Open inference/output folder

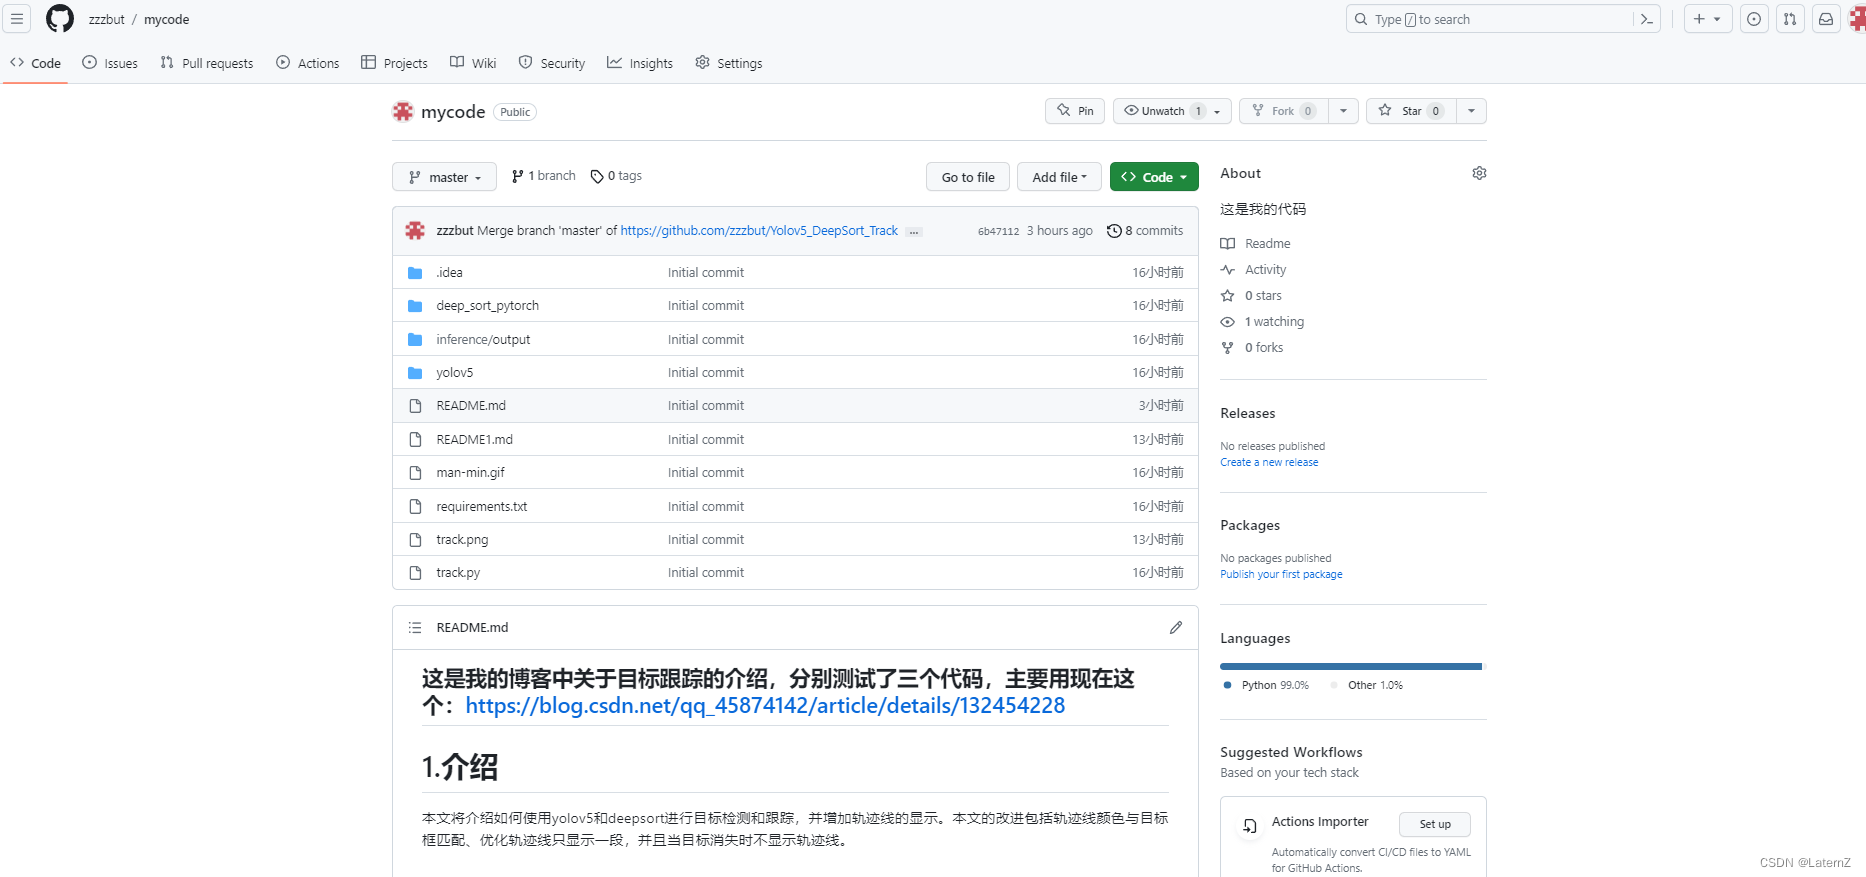click(483, 339)
